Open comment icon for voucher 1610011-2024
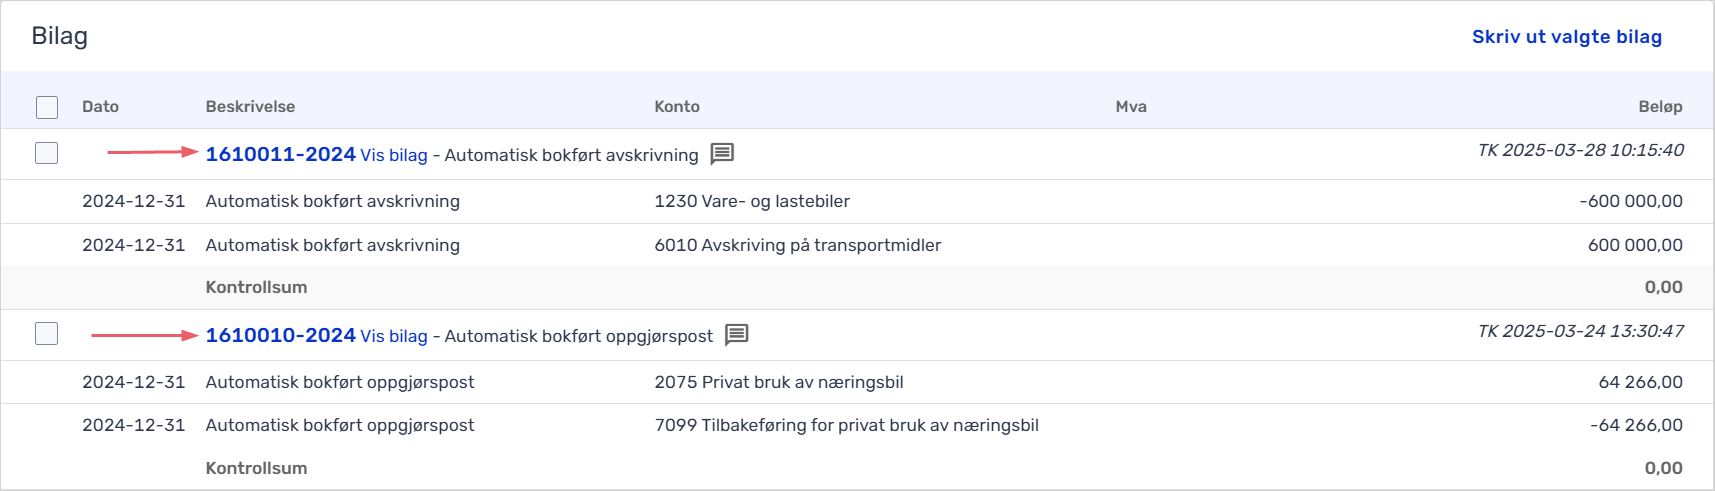The width and height of the screenshot is (1715, 491). [722, 154]
